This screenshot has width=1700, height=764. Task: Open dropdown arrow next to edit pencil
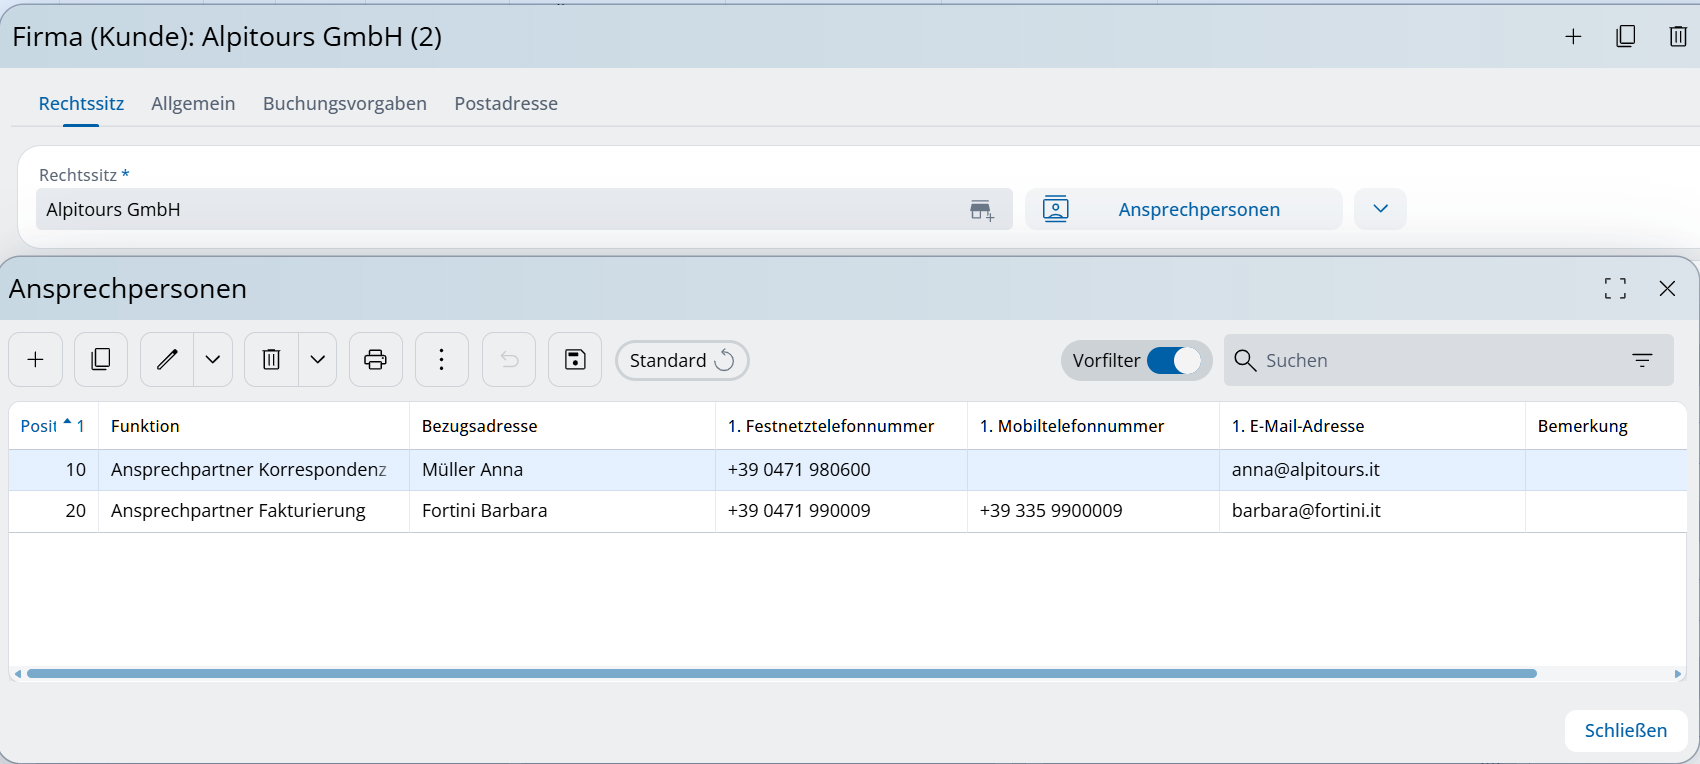click(x=213, y=360)
